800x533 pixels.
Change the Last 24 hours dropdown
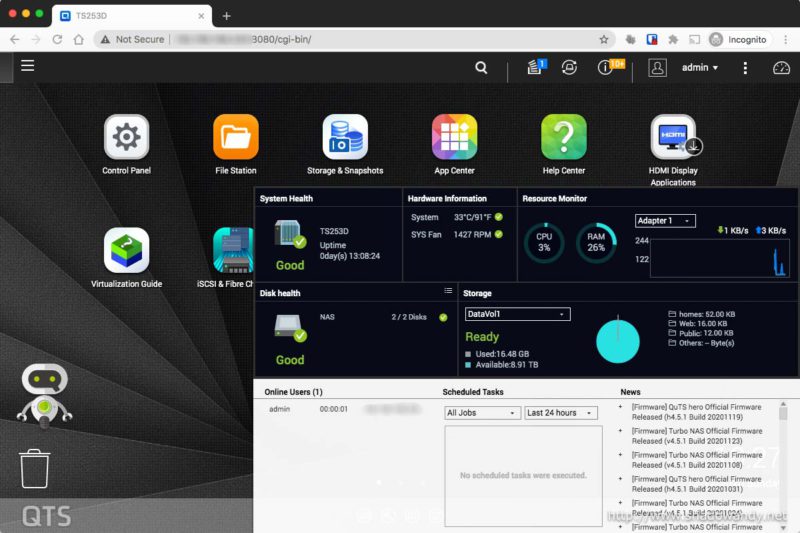(x=560, y=413)
